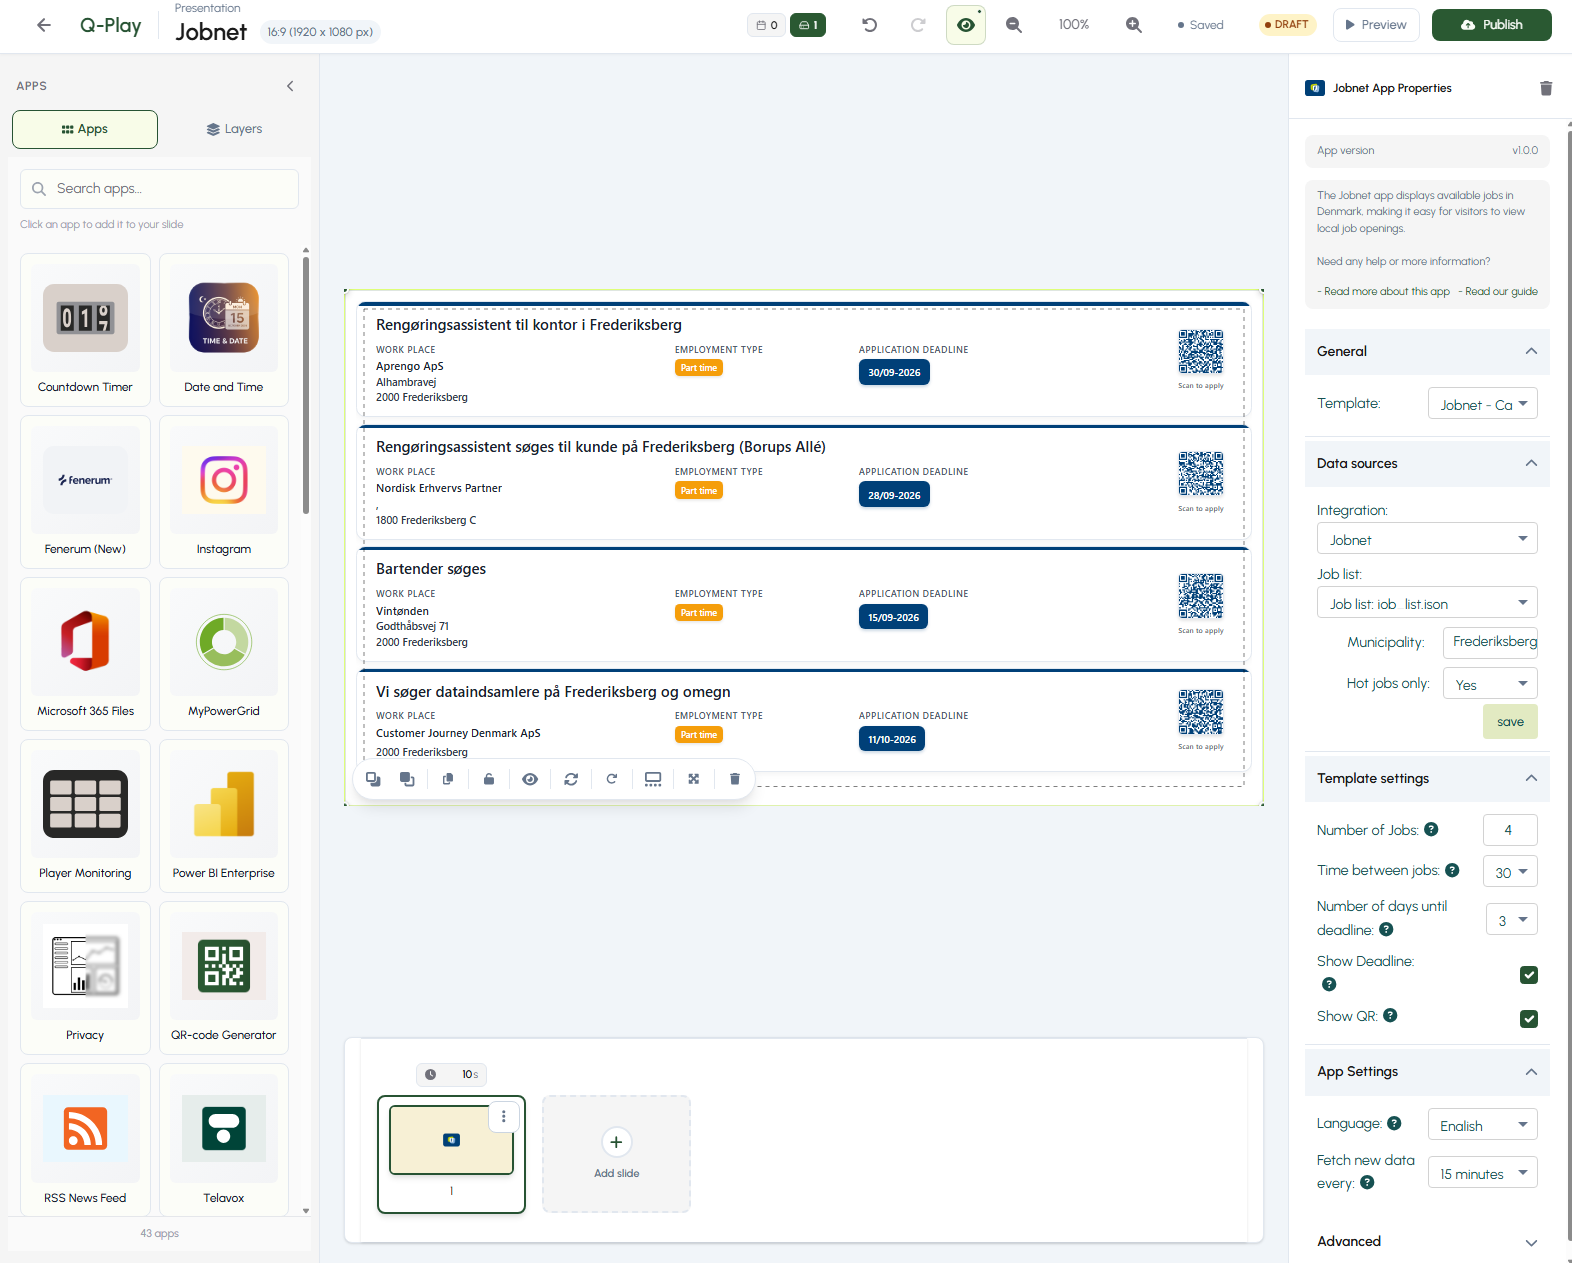Viewport: 1572px width, 1263px height.
Task: Open the Read more about this app link
Action: (1386, 291)
